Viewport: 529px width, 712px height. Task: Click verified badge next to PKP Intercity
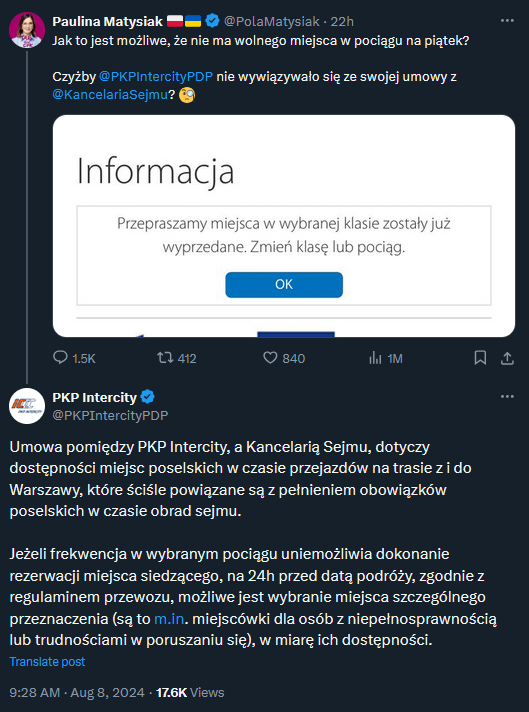(x=148, y=397)
